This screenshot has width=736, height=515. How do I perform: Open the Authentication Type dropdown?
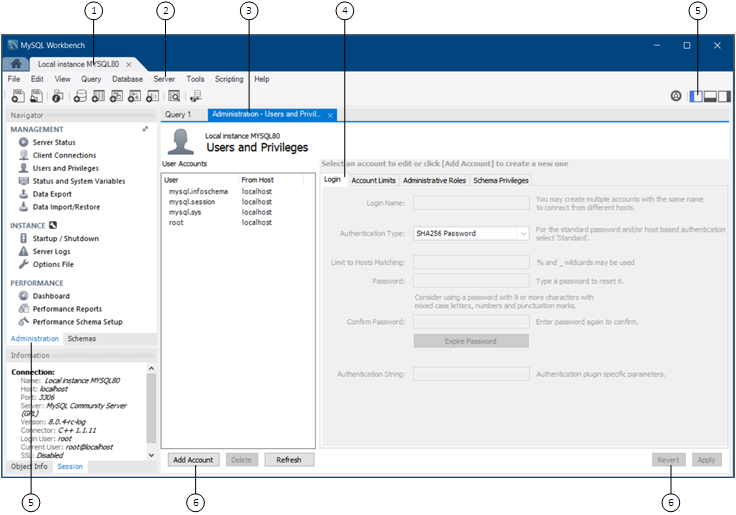470,233
